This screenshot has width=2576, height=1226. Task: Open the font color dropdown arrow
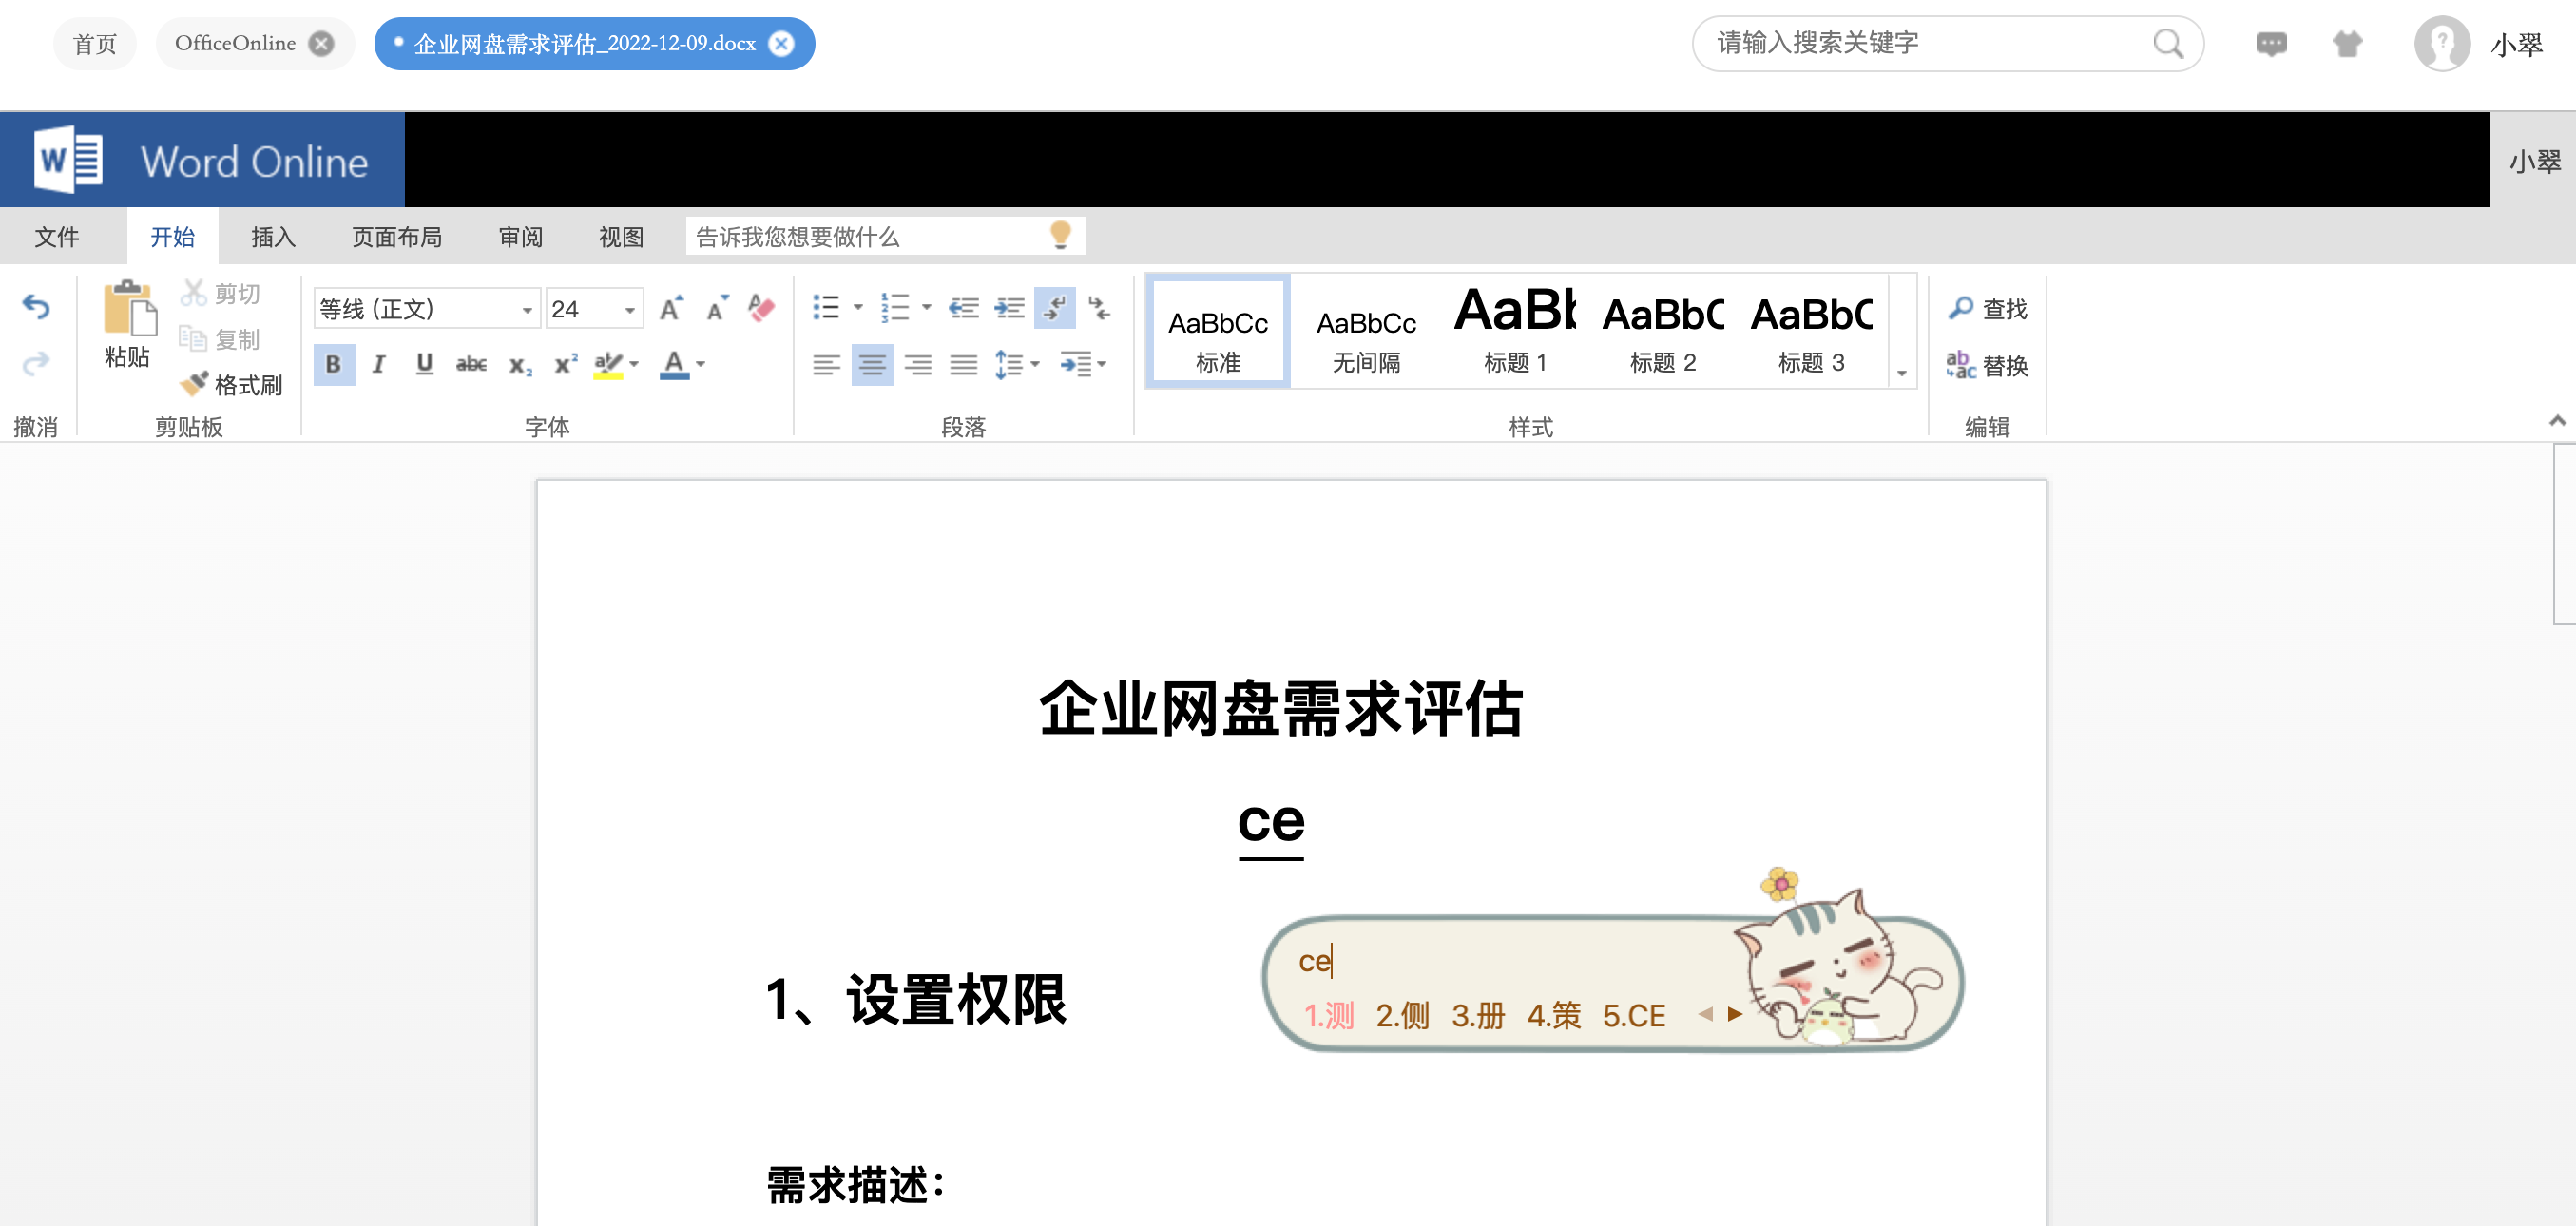pyautogui.click(x=701, y=365)
